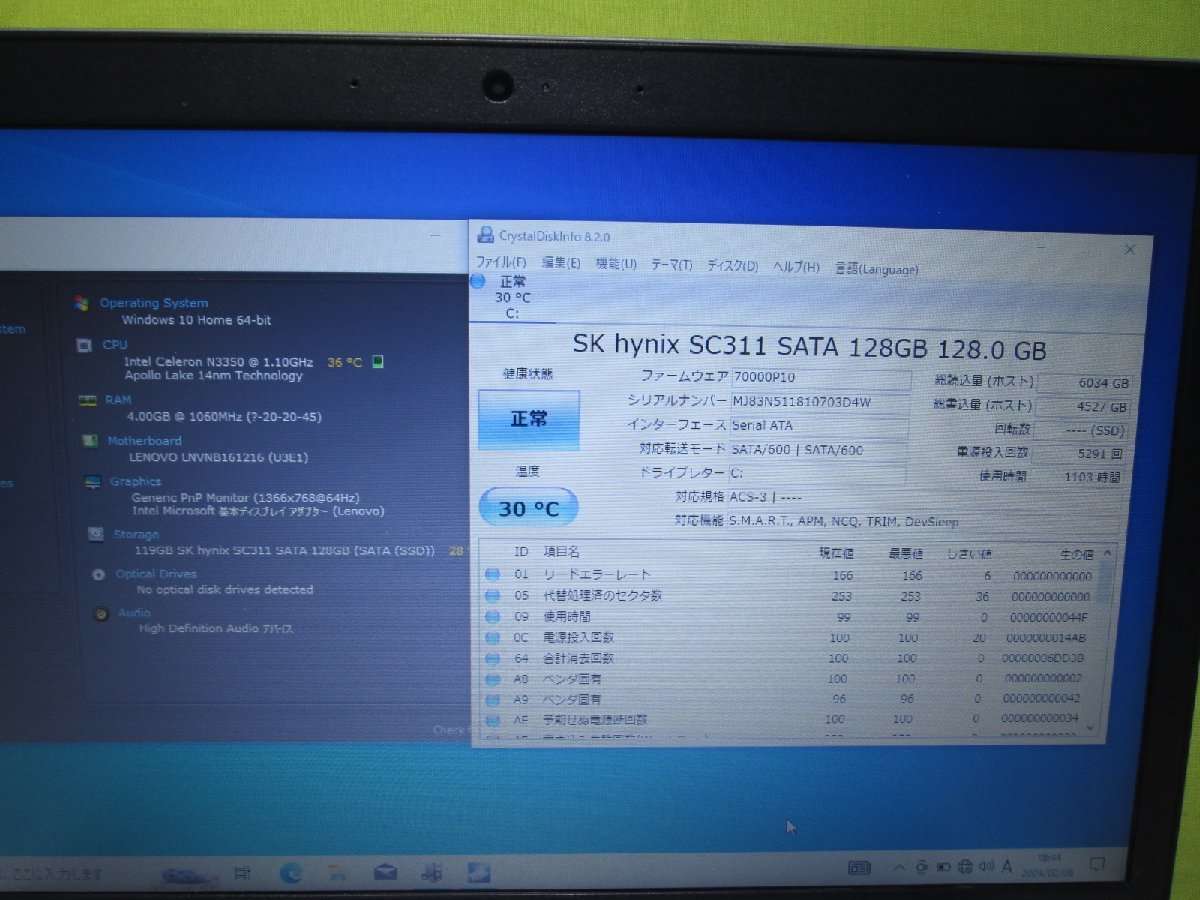Click the 生の値 column header
1200x900 pixels.
tap(1076, 553)
